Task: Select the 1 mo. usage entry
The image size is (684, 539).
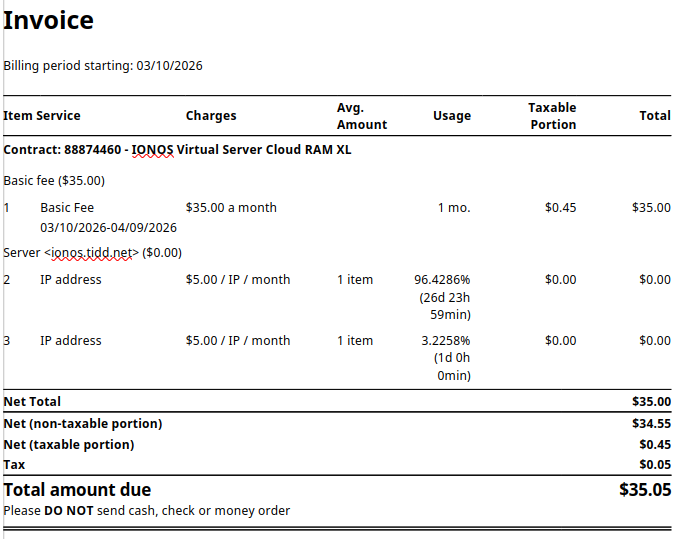Action: tap(453, 208)
